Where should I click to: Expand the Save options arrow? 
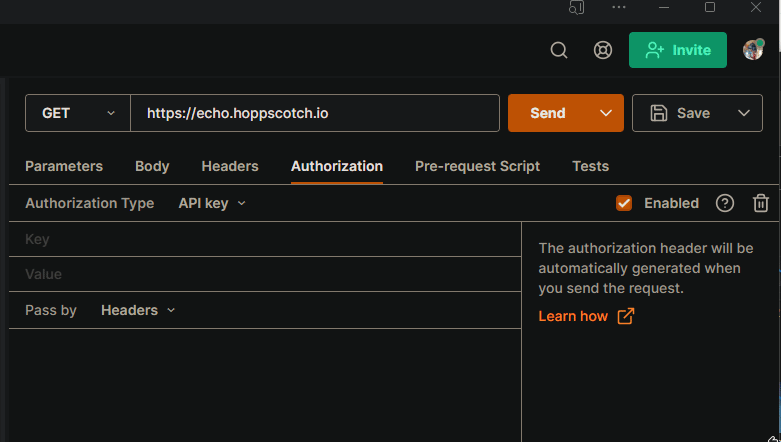(x=744, y=113)
